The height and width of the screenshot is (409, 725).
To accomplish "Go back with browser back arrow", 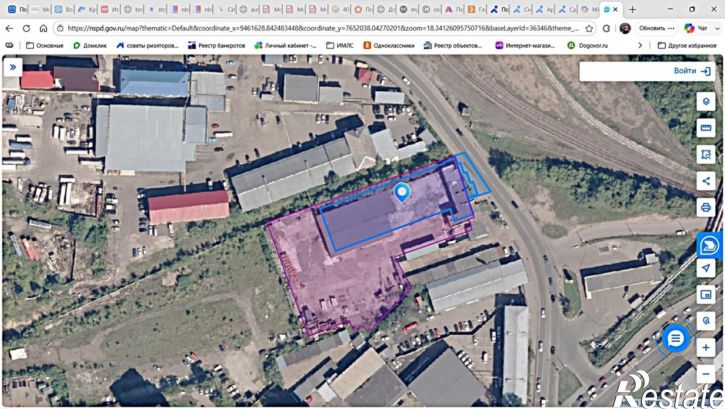I will point(9,28).
